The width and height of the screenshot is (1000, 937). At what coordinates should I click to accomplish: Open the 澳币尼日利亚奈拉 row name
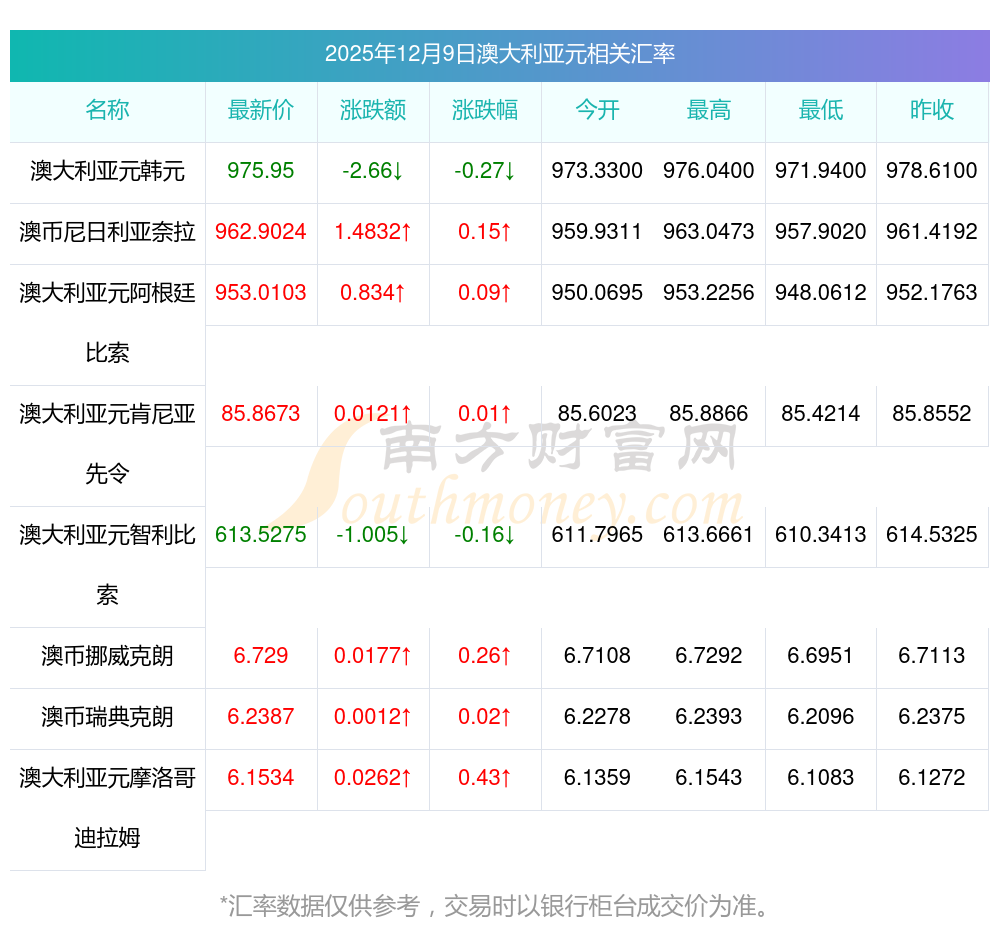107,233
